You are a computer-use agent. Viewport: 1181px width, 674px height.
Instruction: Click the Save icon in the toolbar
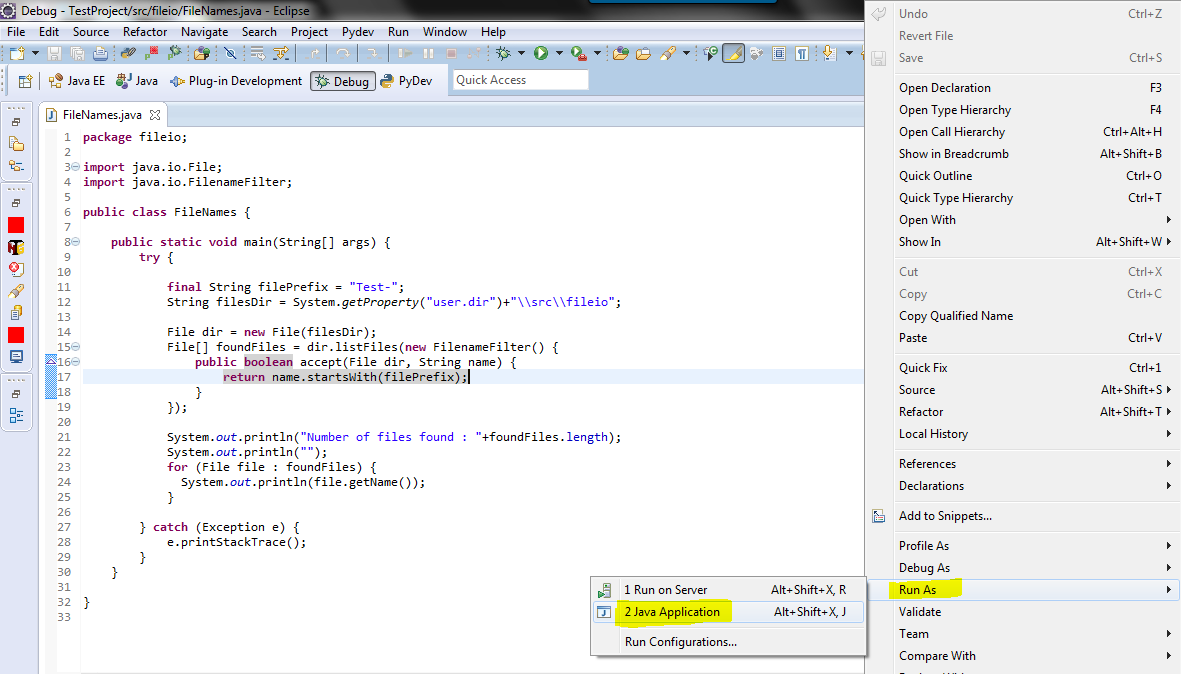[53, 55]
